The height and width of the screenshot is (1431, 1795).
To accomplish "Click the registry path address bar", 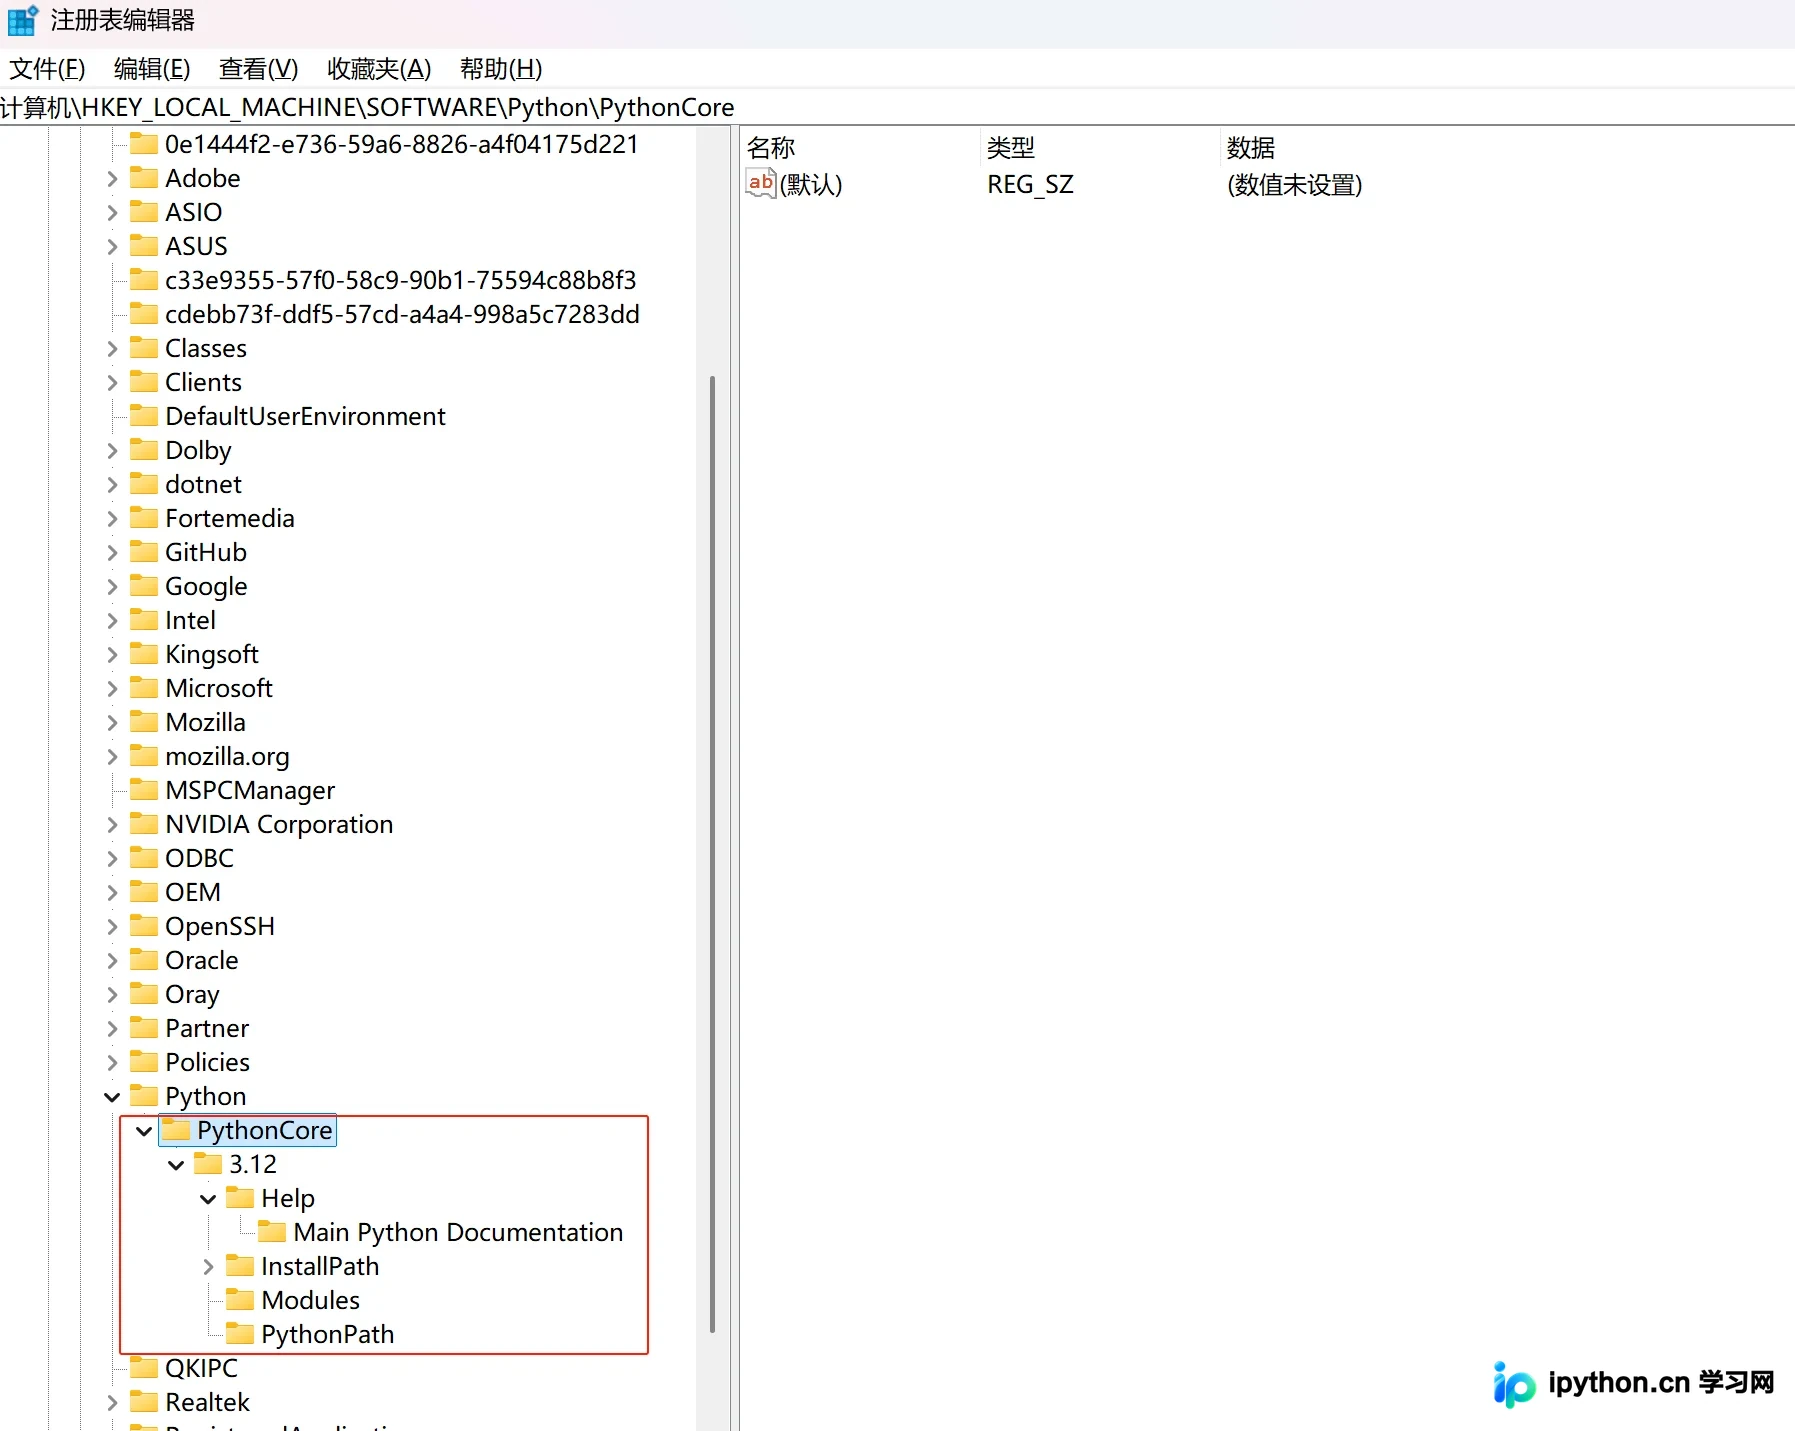I will coord(897,107).
